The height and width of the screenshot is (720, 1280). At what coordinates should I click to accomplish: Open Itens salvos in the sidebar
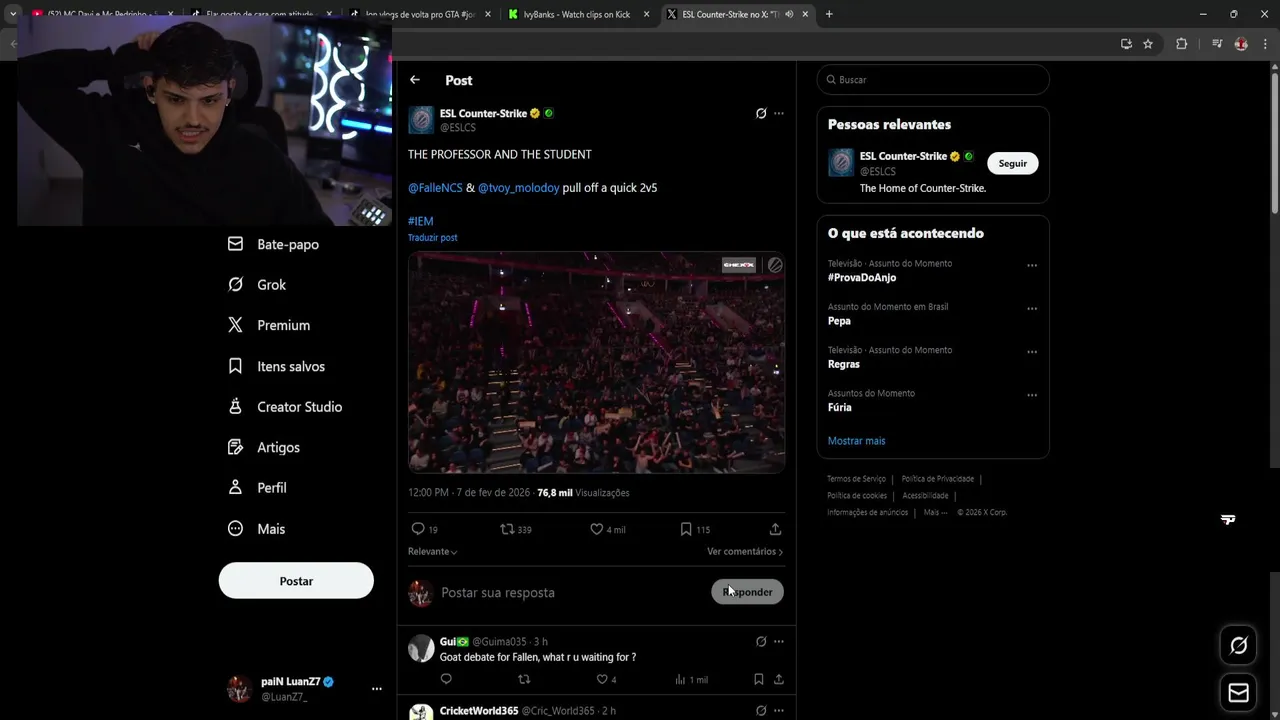click(276, 366)
